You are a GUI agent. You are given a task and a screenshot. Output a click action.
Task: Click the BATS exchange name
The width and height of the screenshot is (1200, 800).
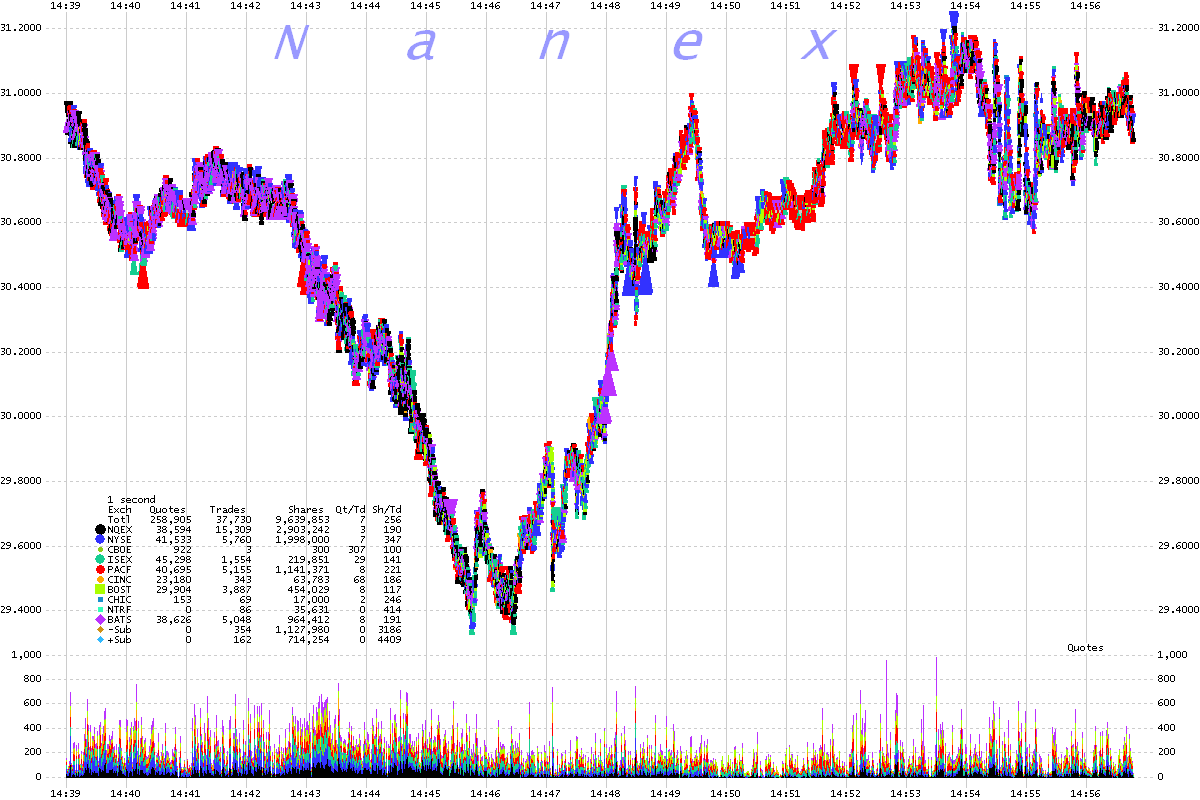[120, 619]
